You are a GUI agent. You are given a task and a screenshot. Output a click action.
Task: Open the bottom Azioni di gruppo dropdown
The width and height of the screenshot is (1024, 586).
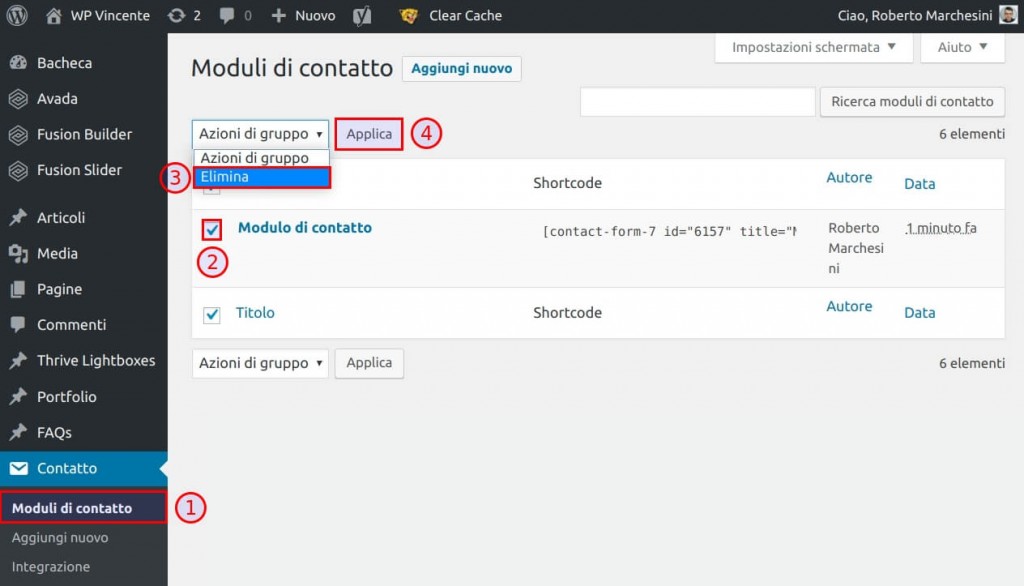point(260,363)
